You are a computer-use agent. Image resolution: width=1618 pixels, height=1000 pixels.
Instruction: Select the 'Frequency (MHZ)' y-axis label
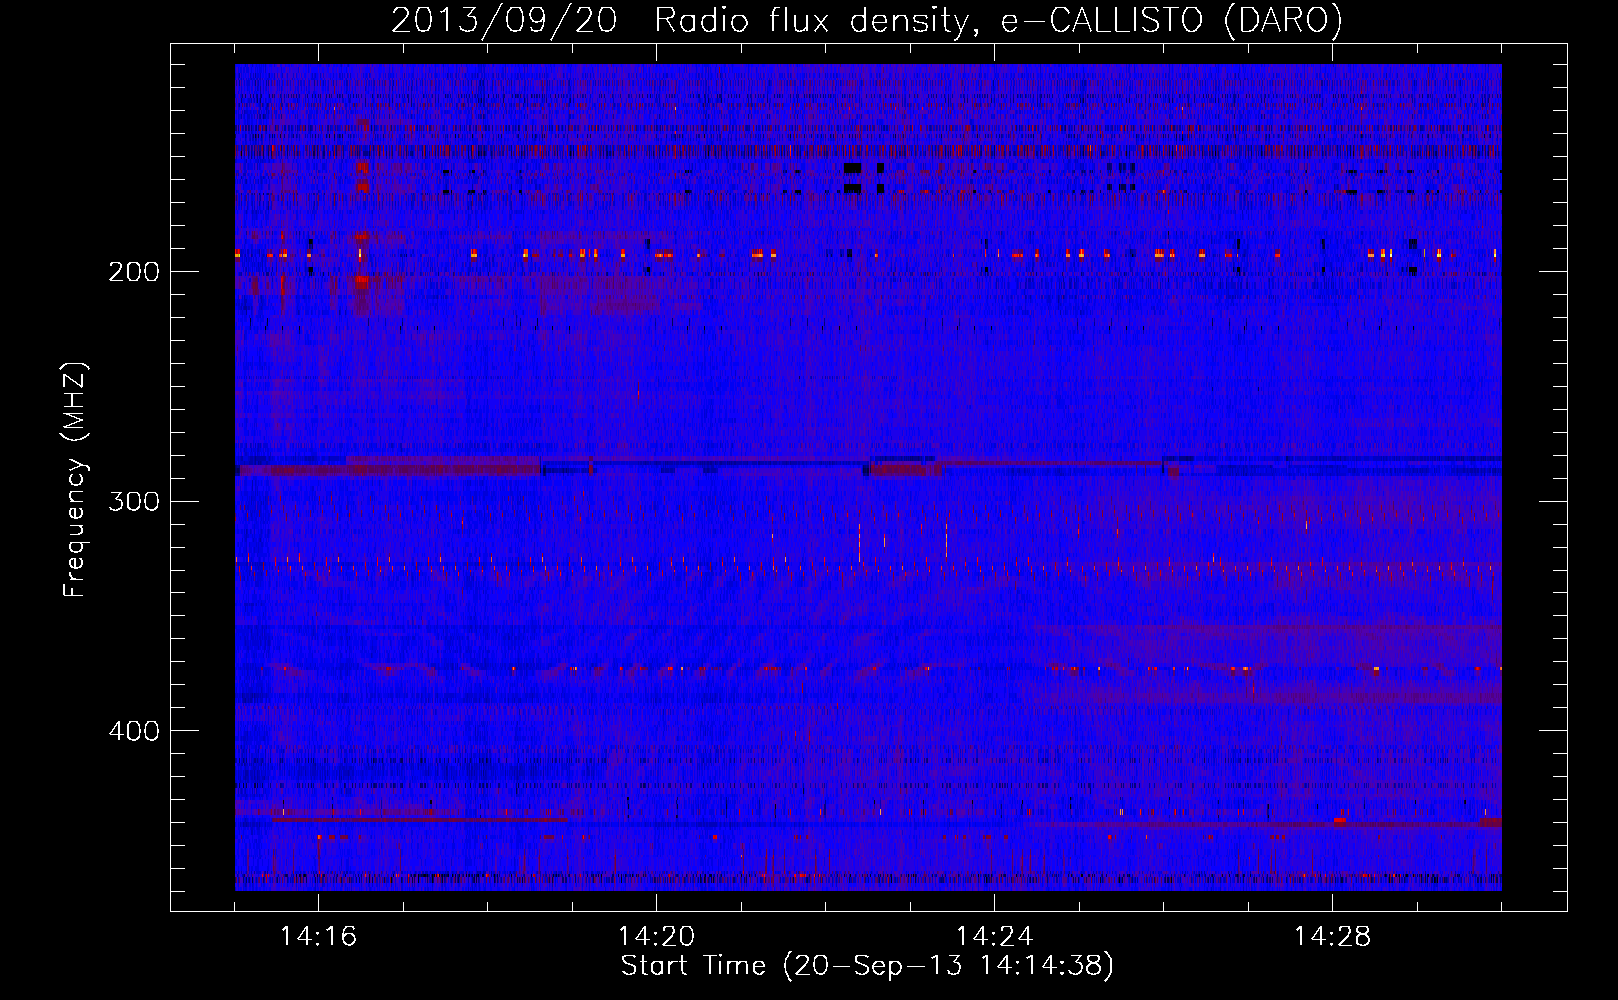tap(75, 480)
